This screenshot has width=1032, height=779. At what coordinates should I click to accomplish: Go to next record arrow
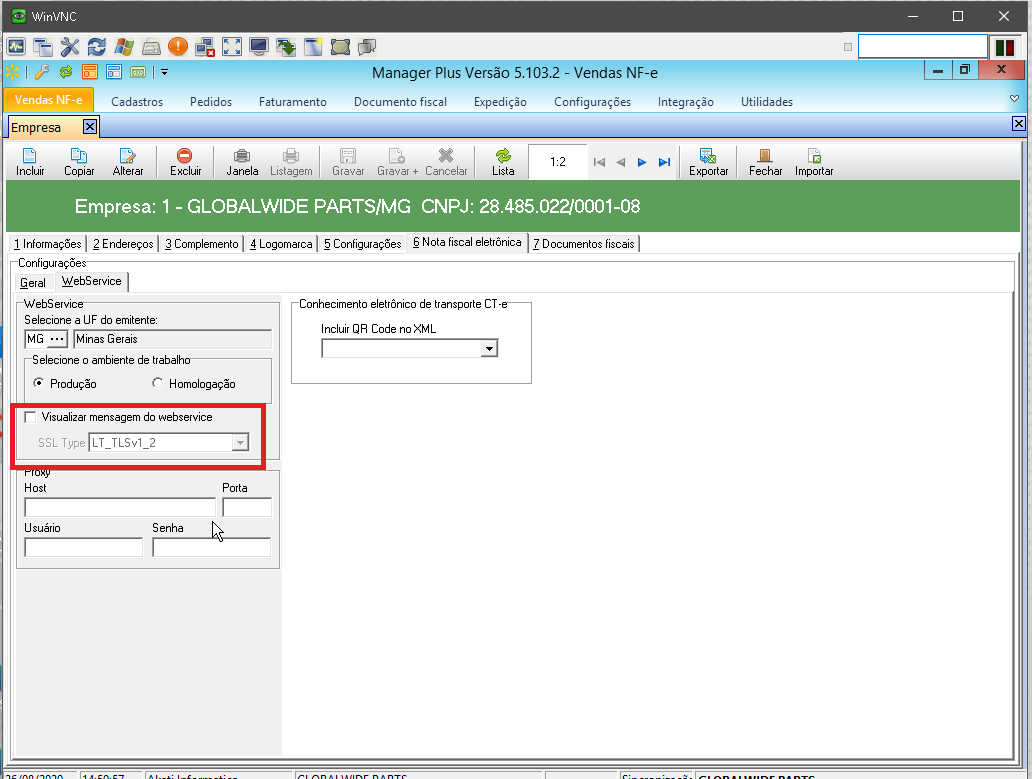[642, 162]
